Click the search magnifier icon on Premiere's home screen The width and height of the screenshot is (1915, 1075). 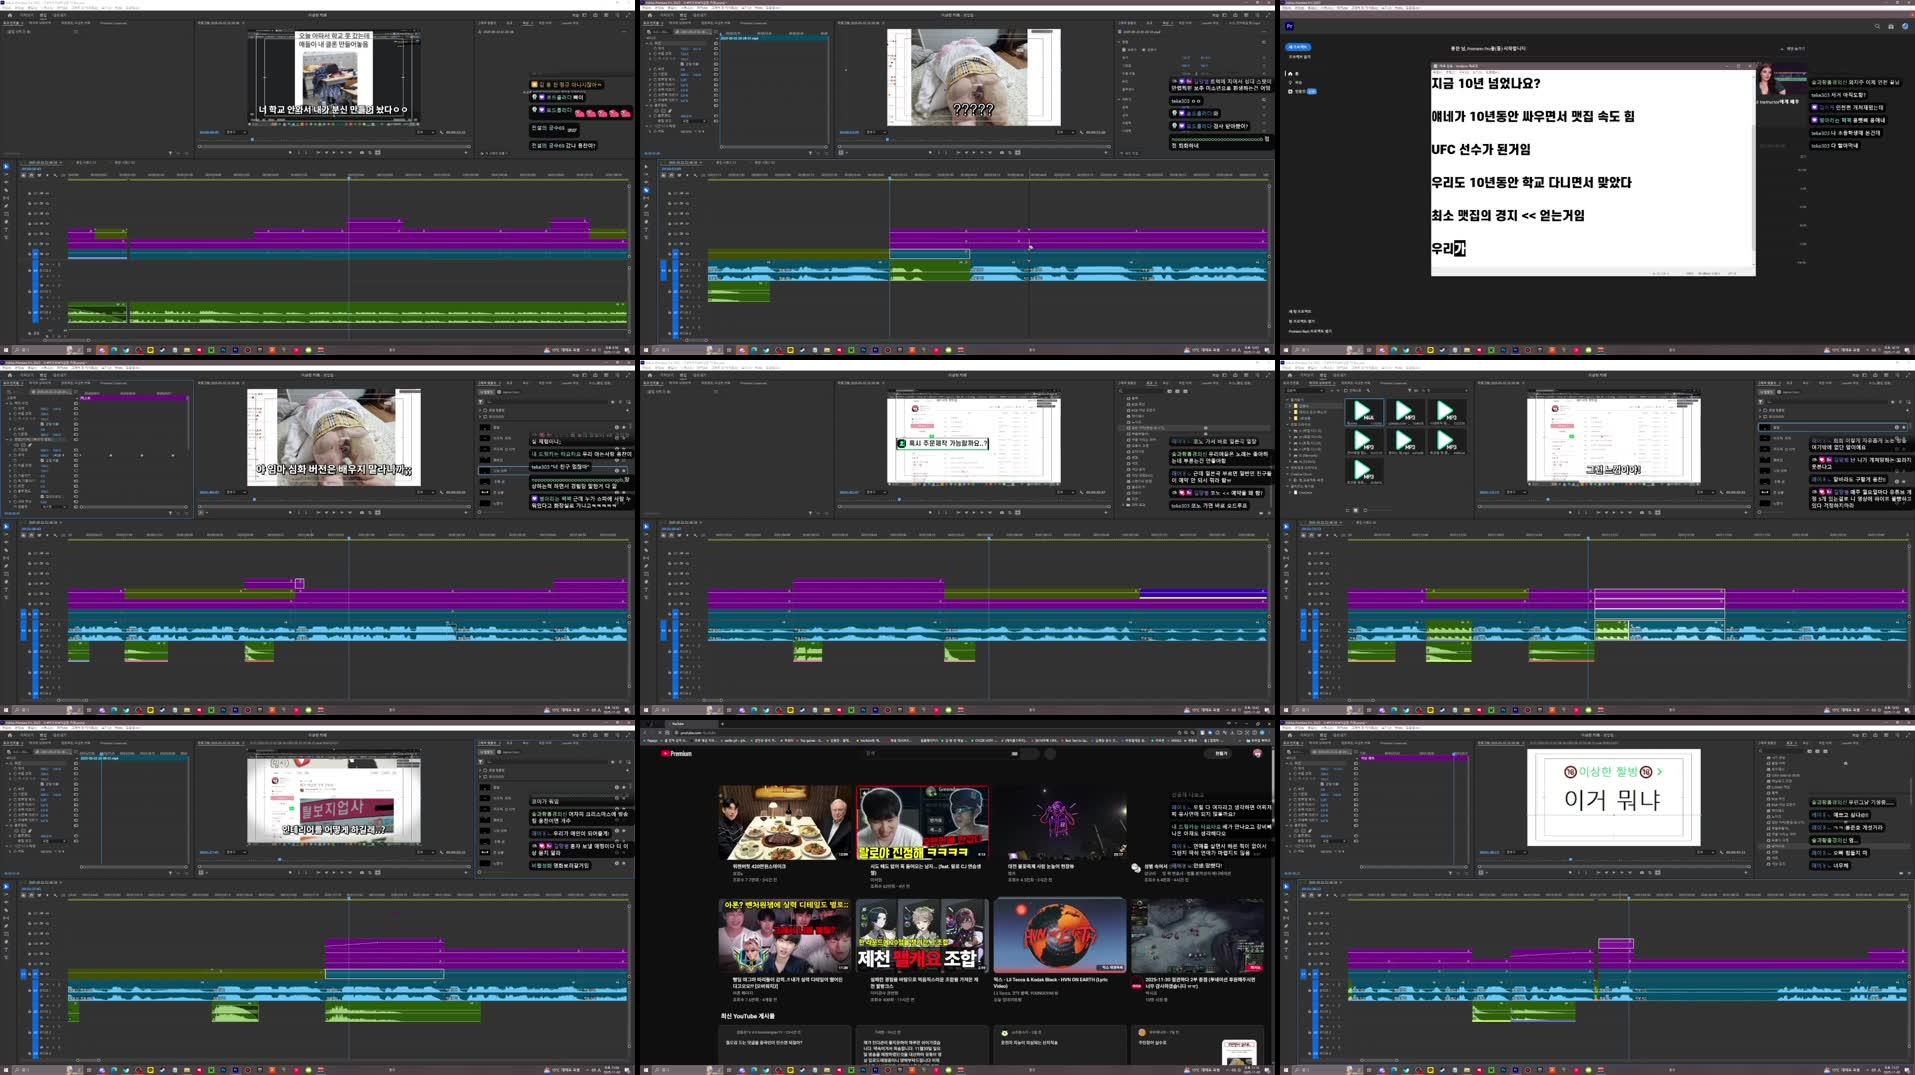(x=1876, y=27)
